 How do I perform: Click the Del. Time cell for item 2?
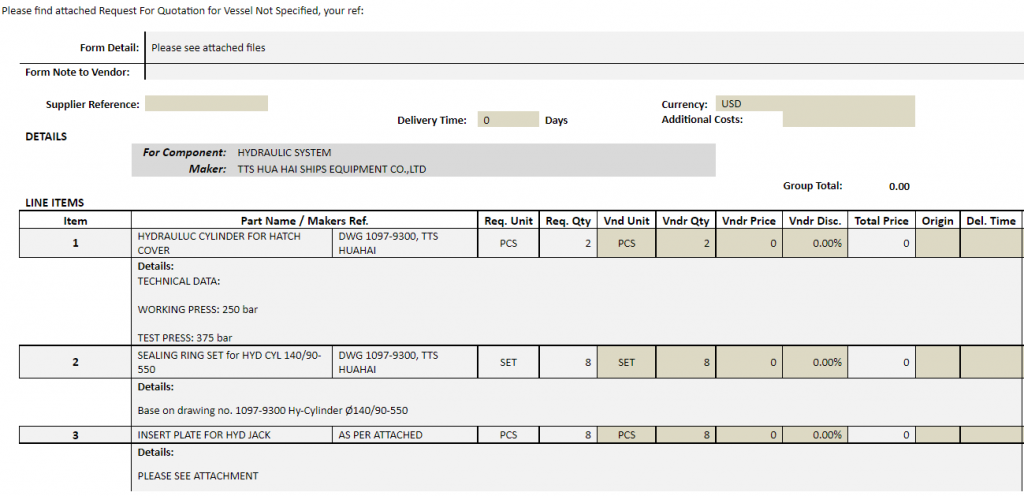pos(991,362)
